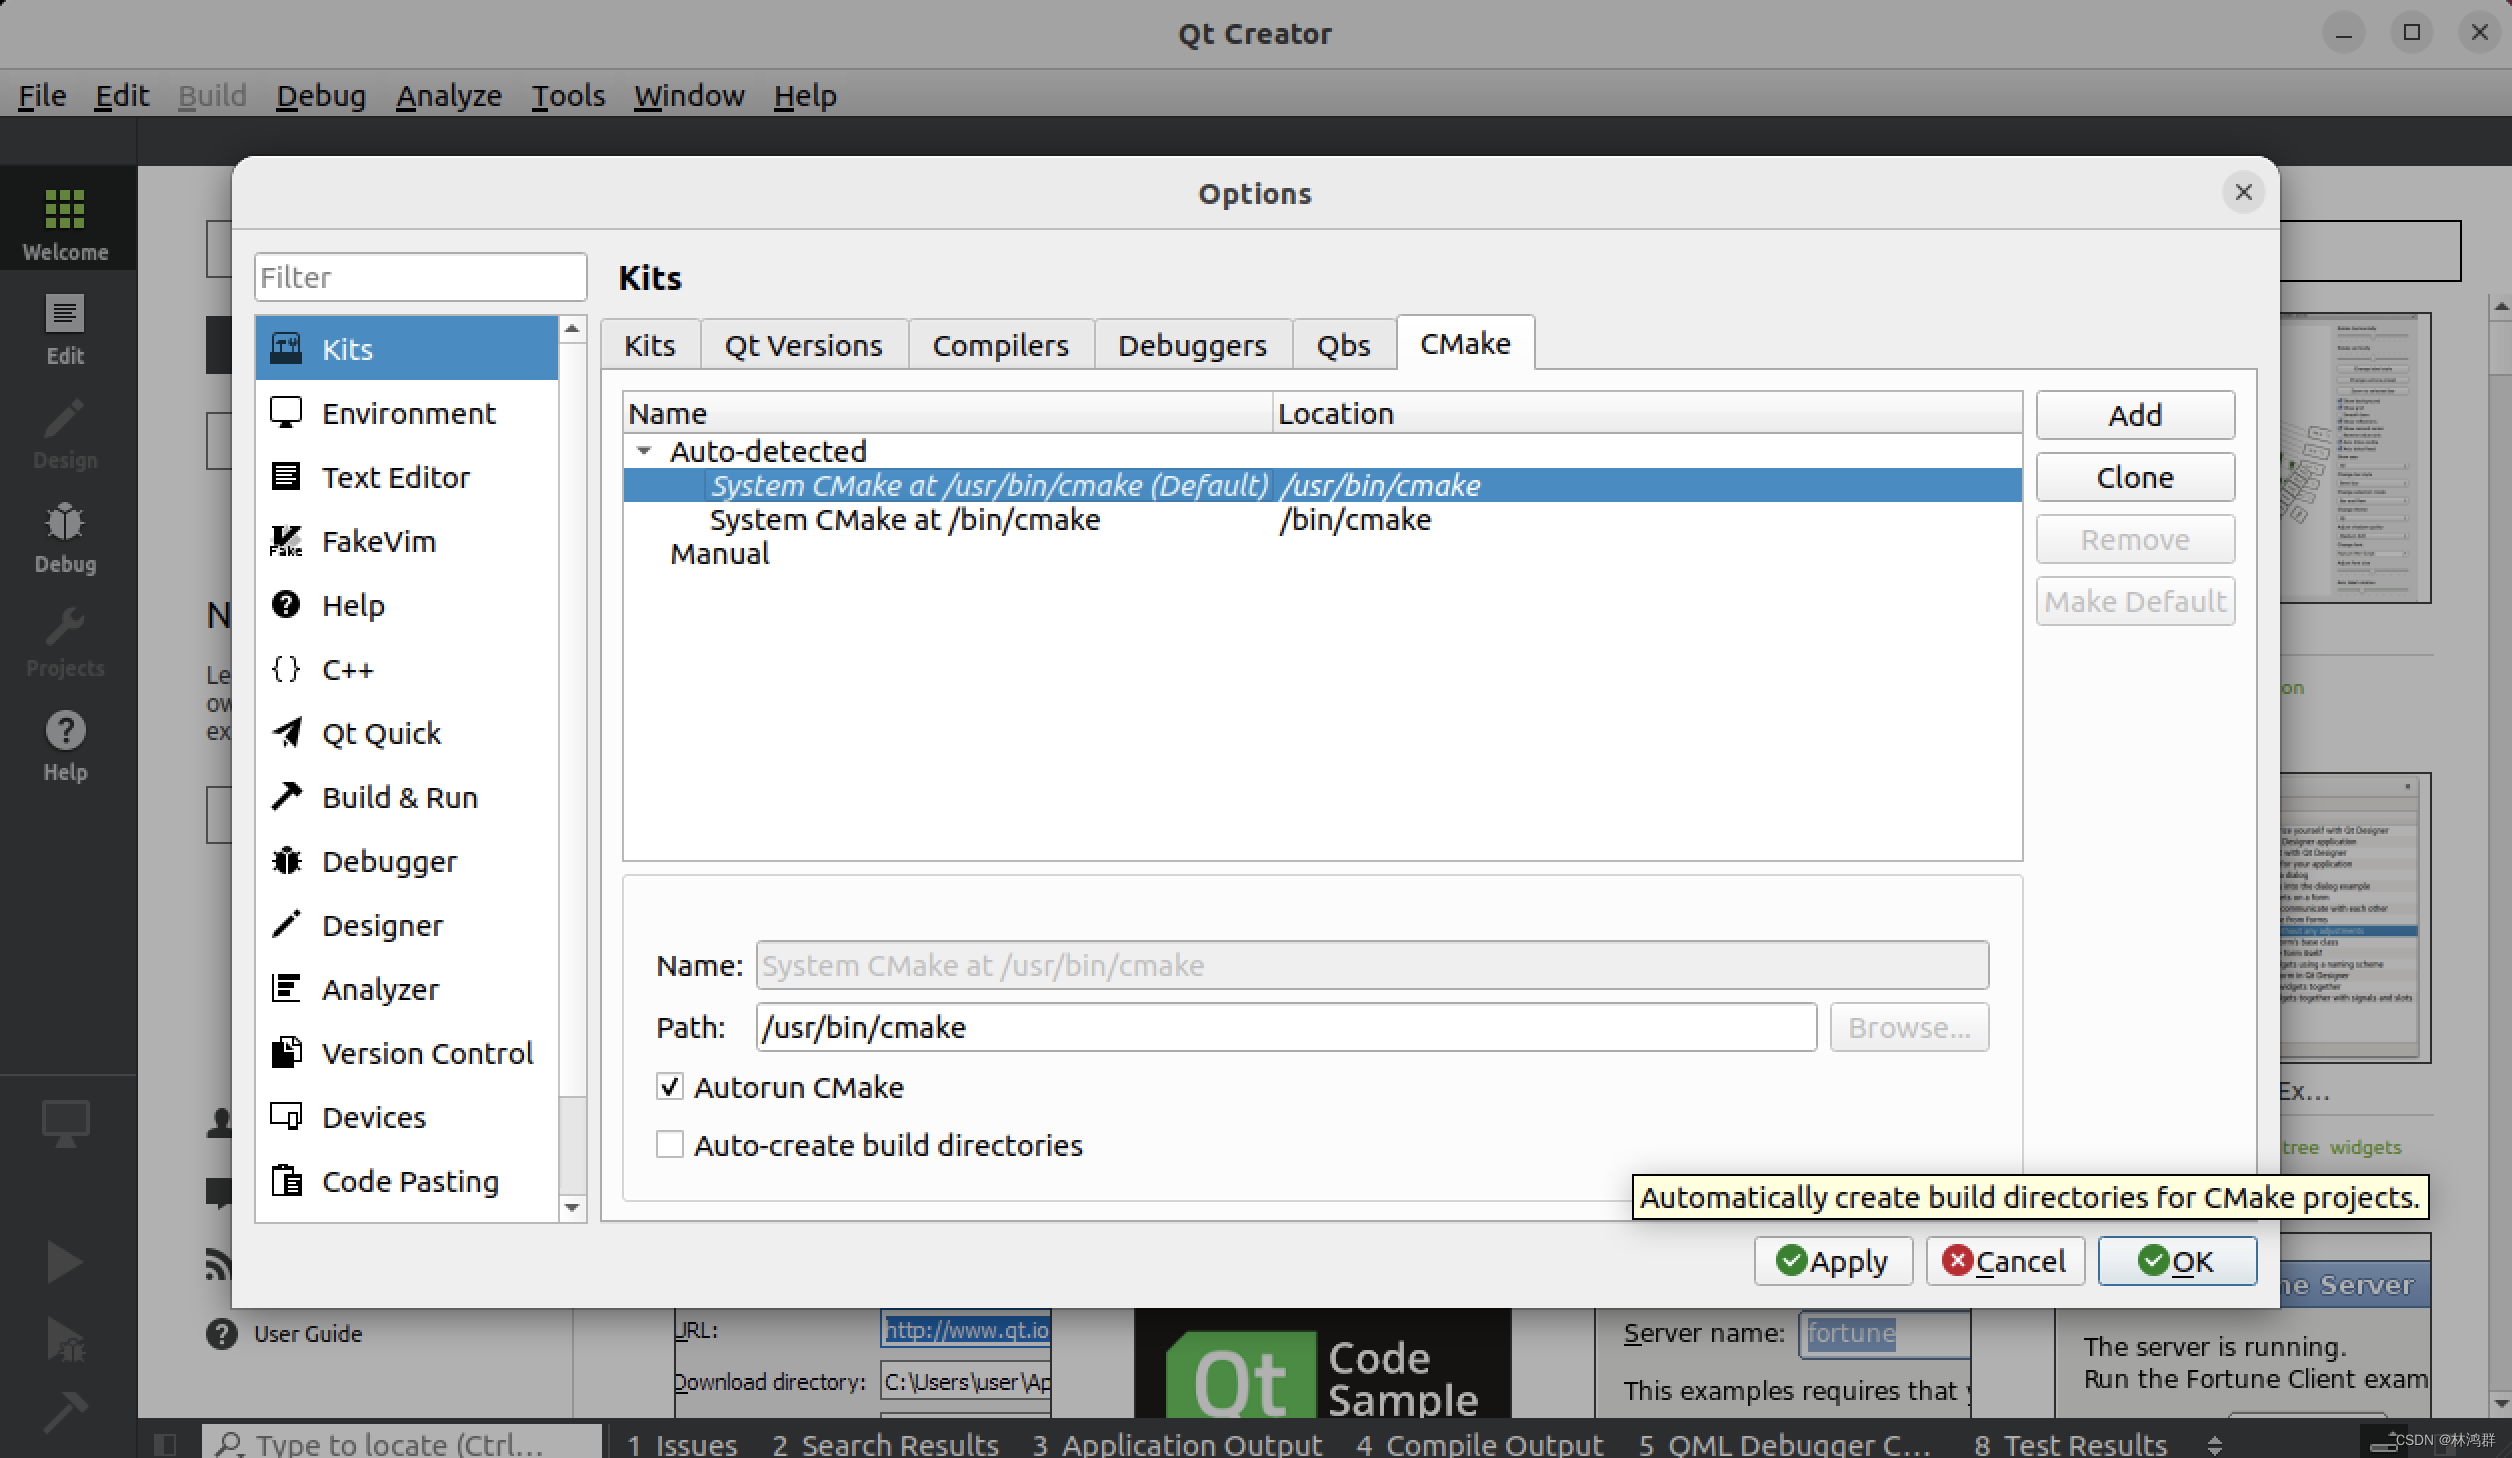The height and width of the screenshot is (1458, 2512).
Task: Toggle sidebar button in status bar
Action: point(165,1444)
